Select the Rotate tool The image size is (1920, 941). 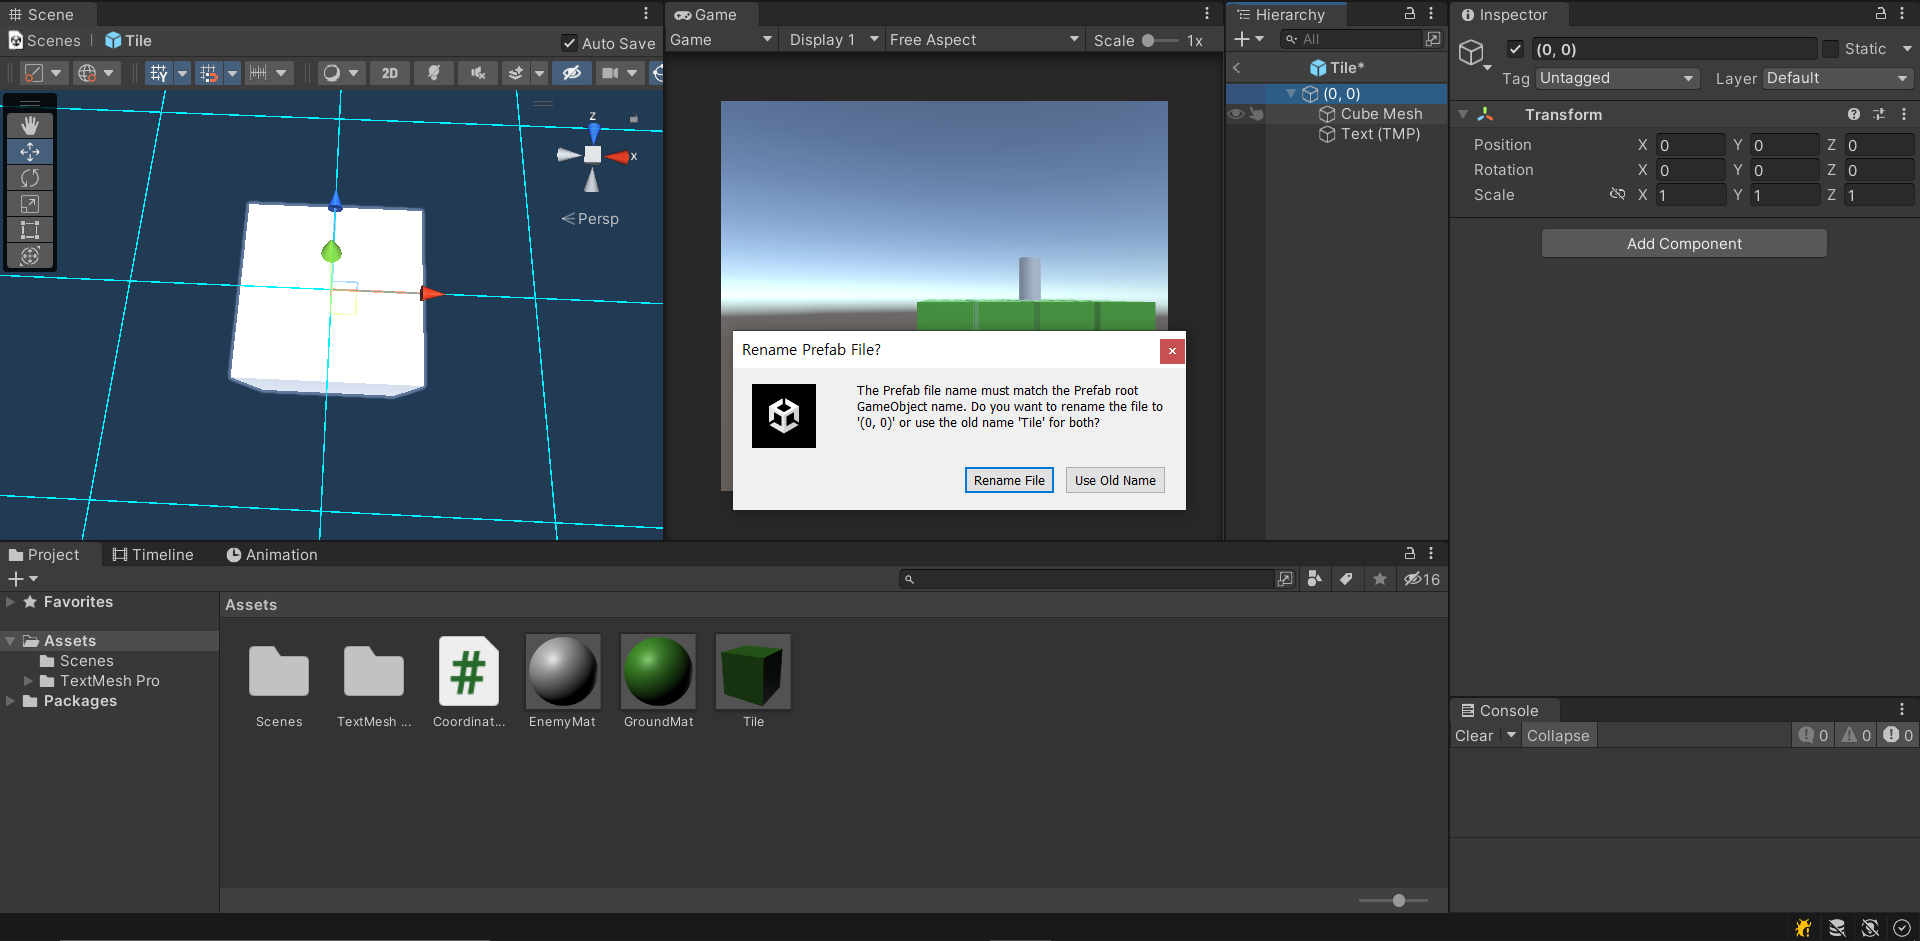30,177
